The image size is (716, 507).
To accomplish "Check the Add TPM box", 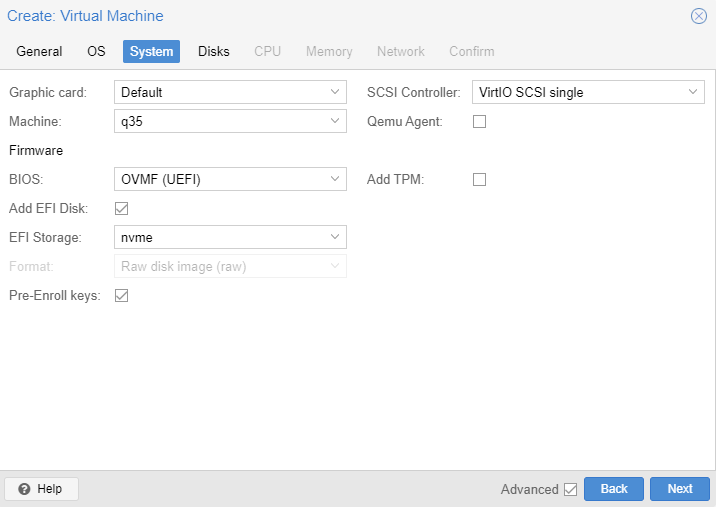I will coord(479,180).
